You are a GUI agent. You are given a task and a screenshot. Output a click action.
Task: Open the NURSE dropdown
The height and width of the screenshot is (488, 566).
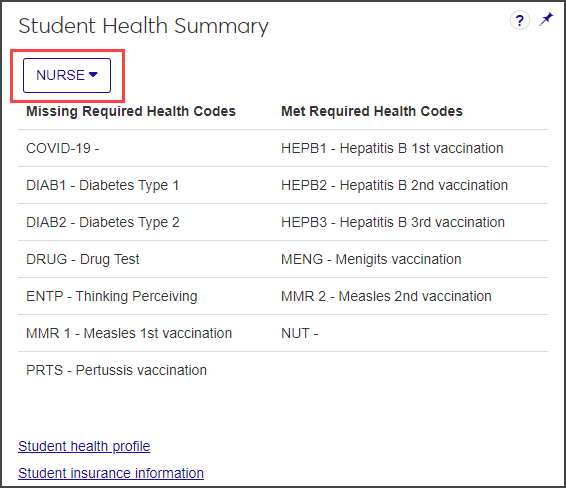pyautogui.click(x=67, y=75)
